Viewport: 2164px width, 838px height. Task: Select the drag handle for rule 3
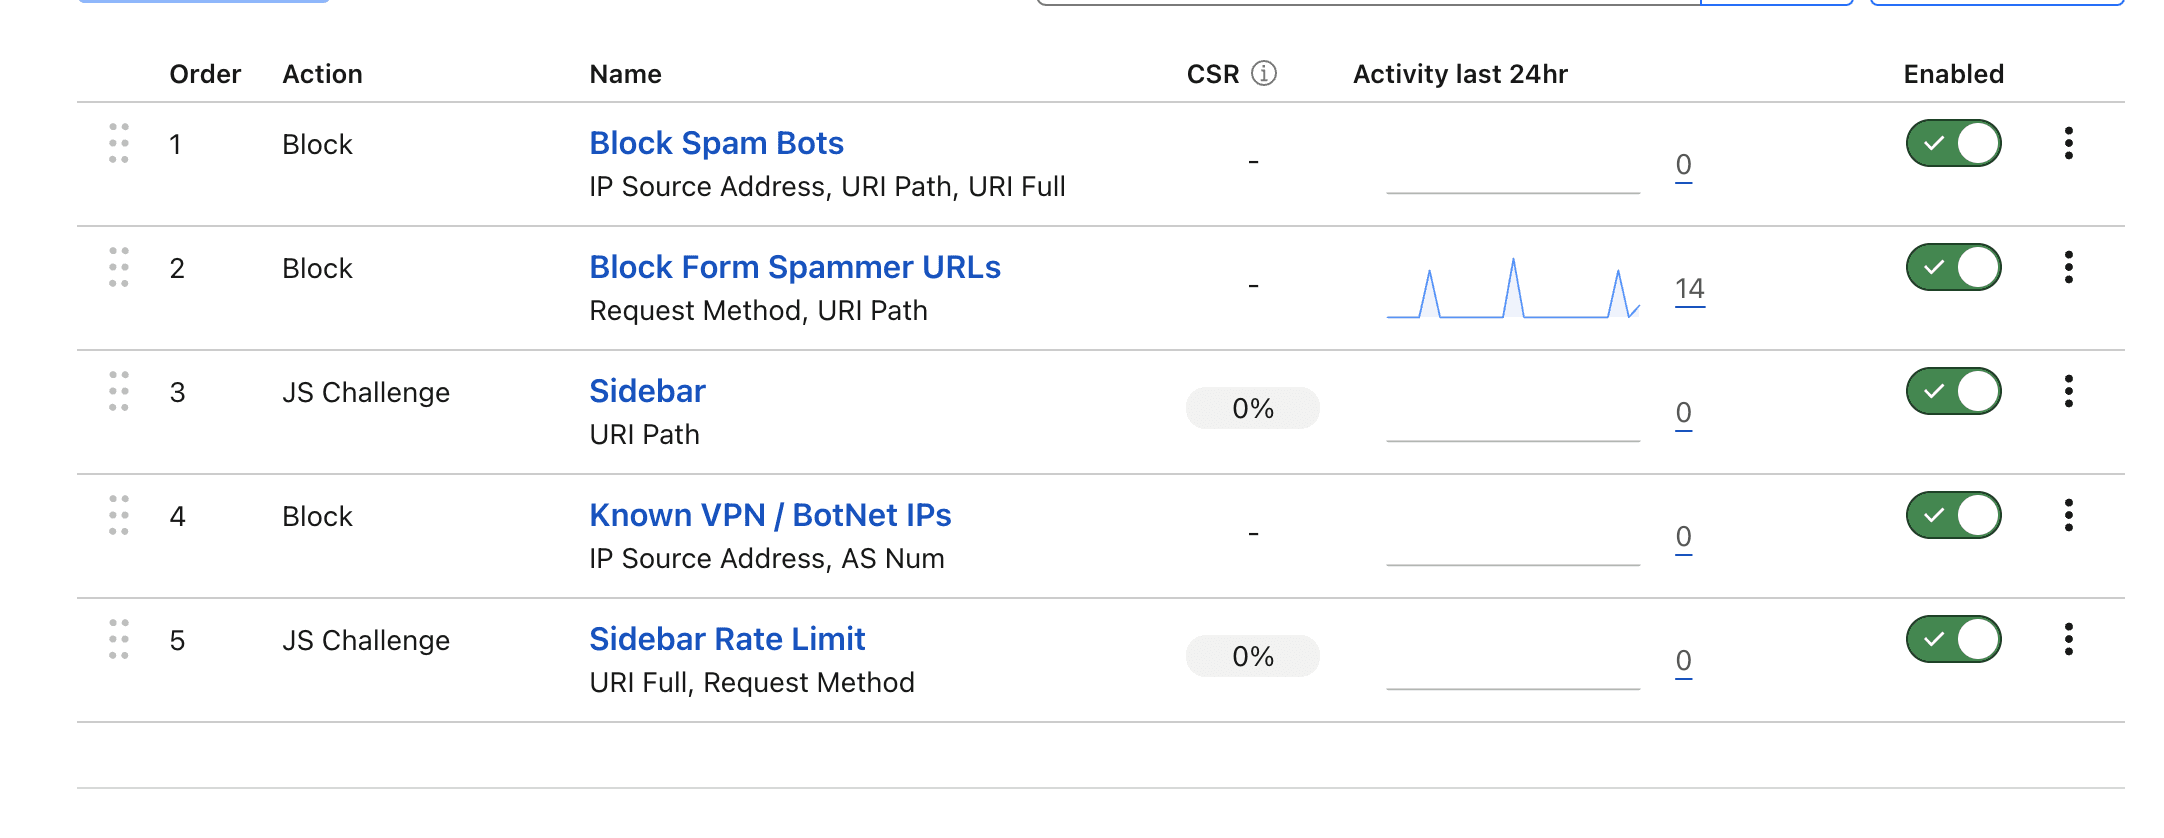click(x=119, y=391)
